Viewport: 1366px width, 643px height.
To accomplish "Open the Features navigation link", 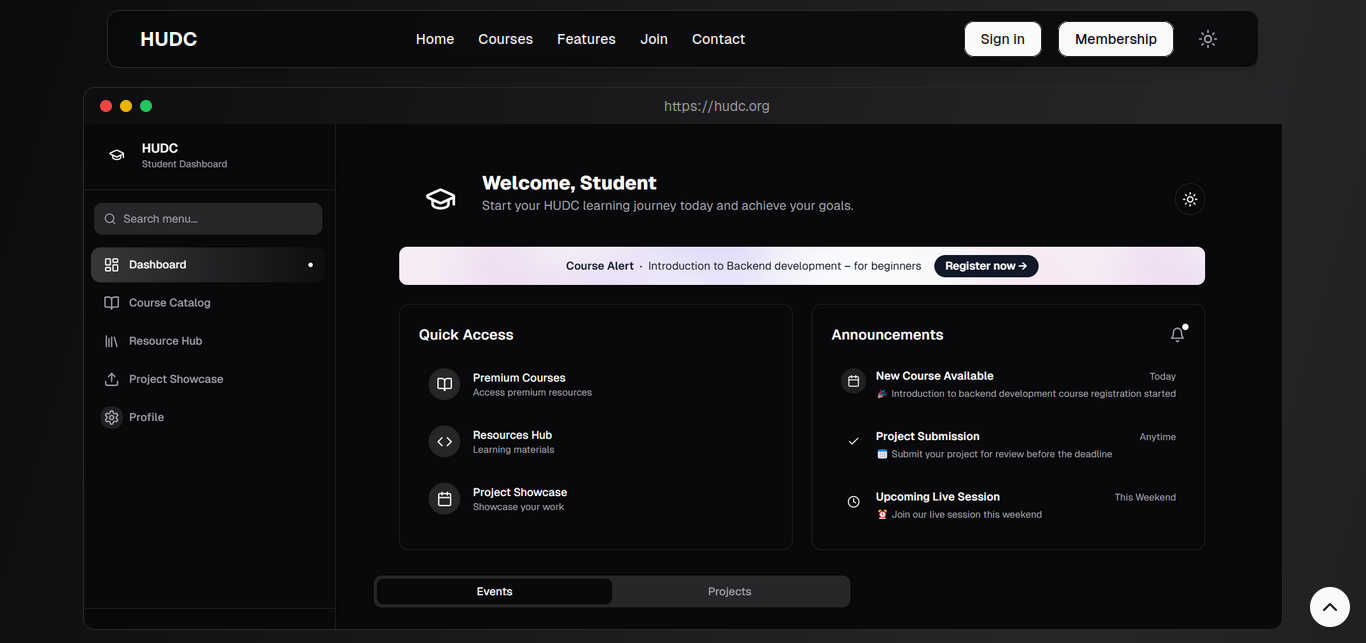I will 586,39.
